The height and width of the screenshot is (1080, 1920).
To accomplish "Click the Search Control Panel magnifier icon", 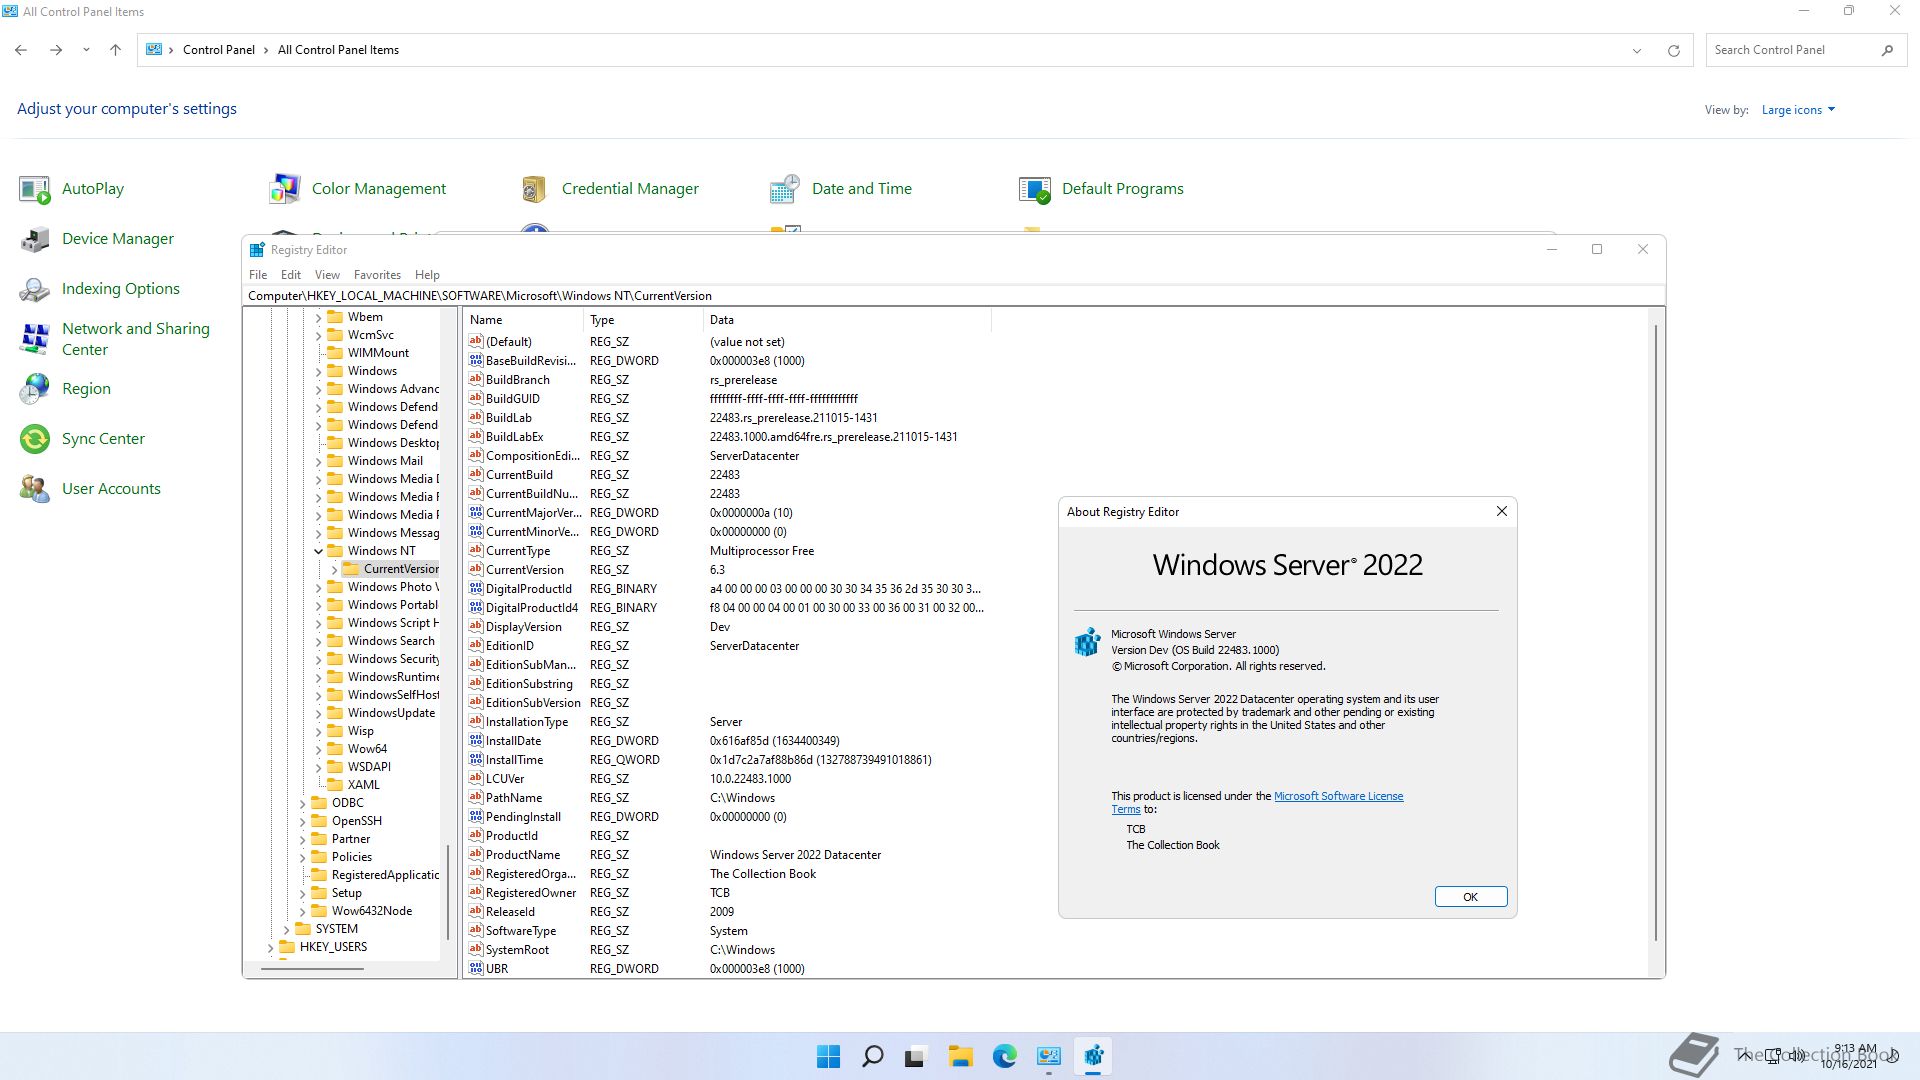I will click(x=1887, y=50).
